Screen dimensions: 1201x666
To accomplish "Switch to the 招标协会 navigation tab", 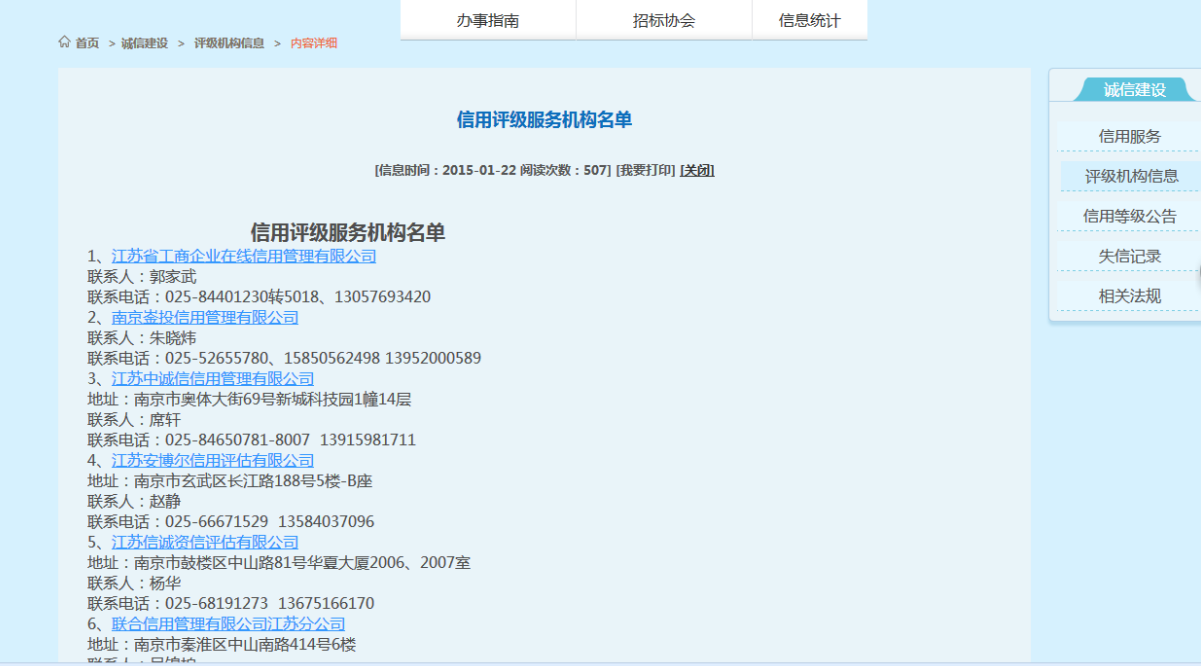I will 664,21.
